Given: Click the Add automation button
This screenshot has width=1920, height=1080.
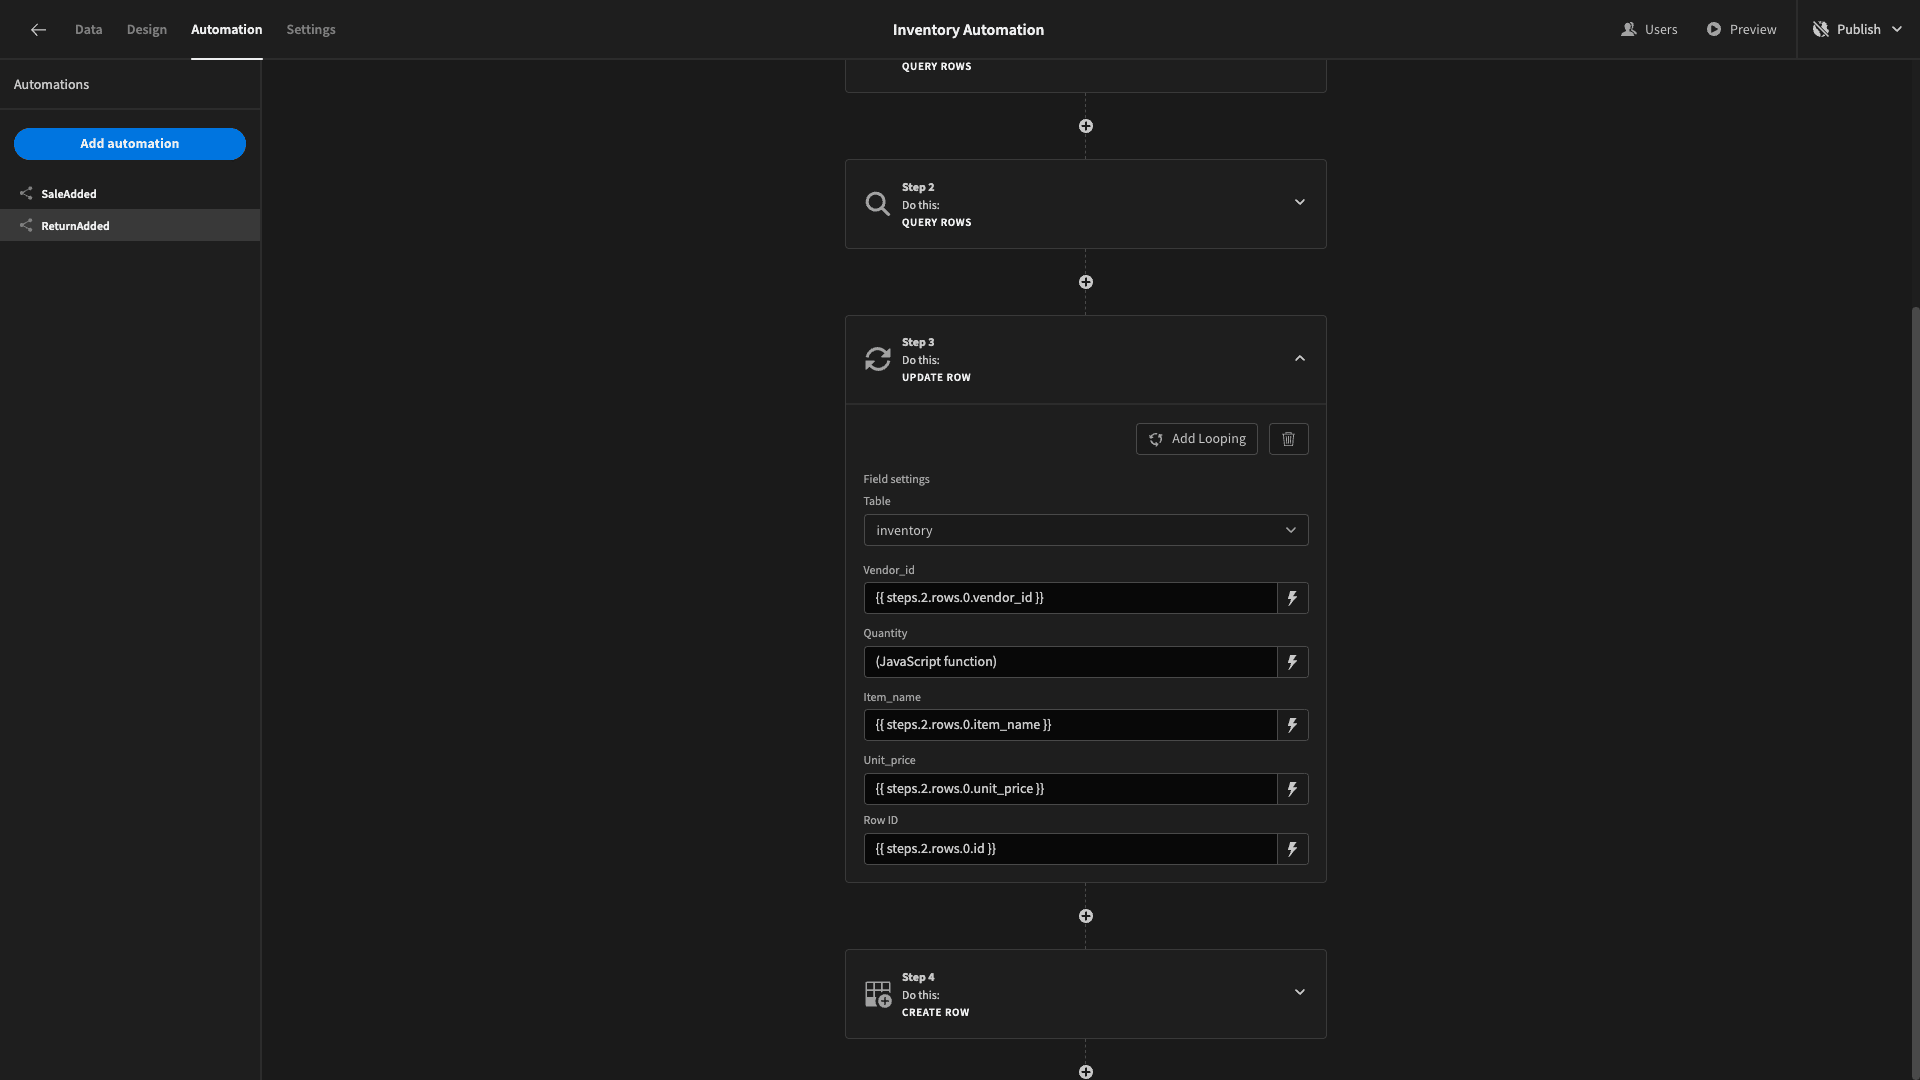Looking at the screenshot, I should tap(130, 144).
